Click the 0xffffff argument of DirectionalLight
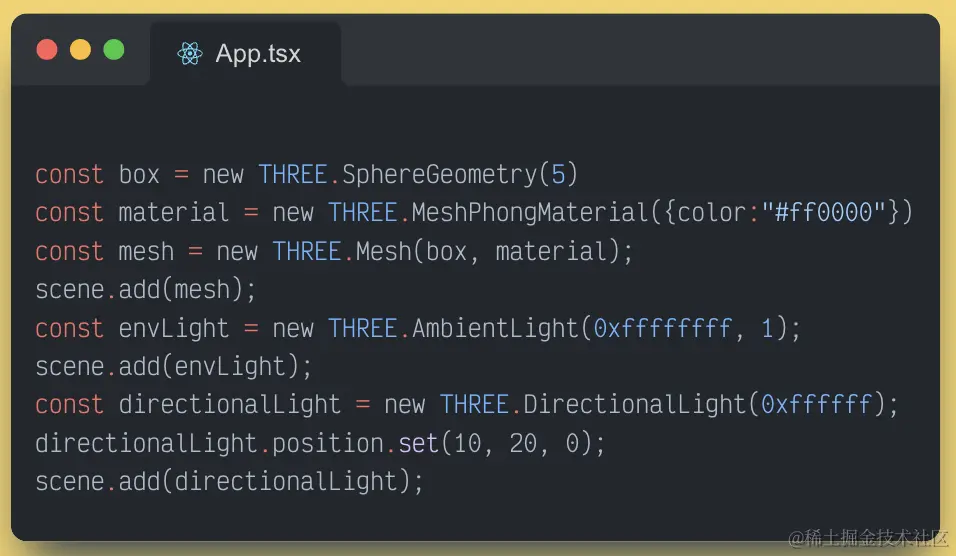 click(816, 404)
